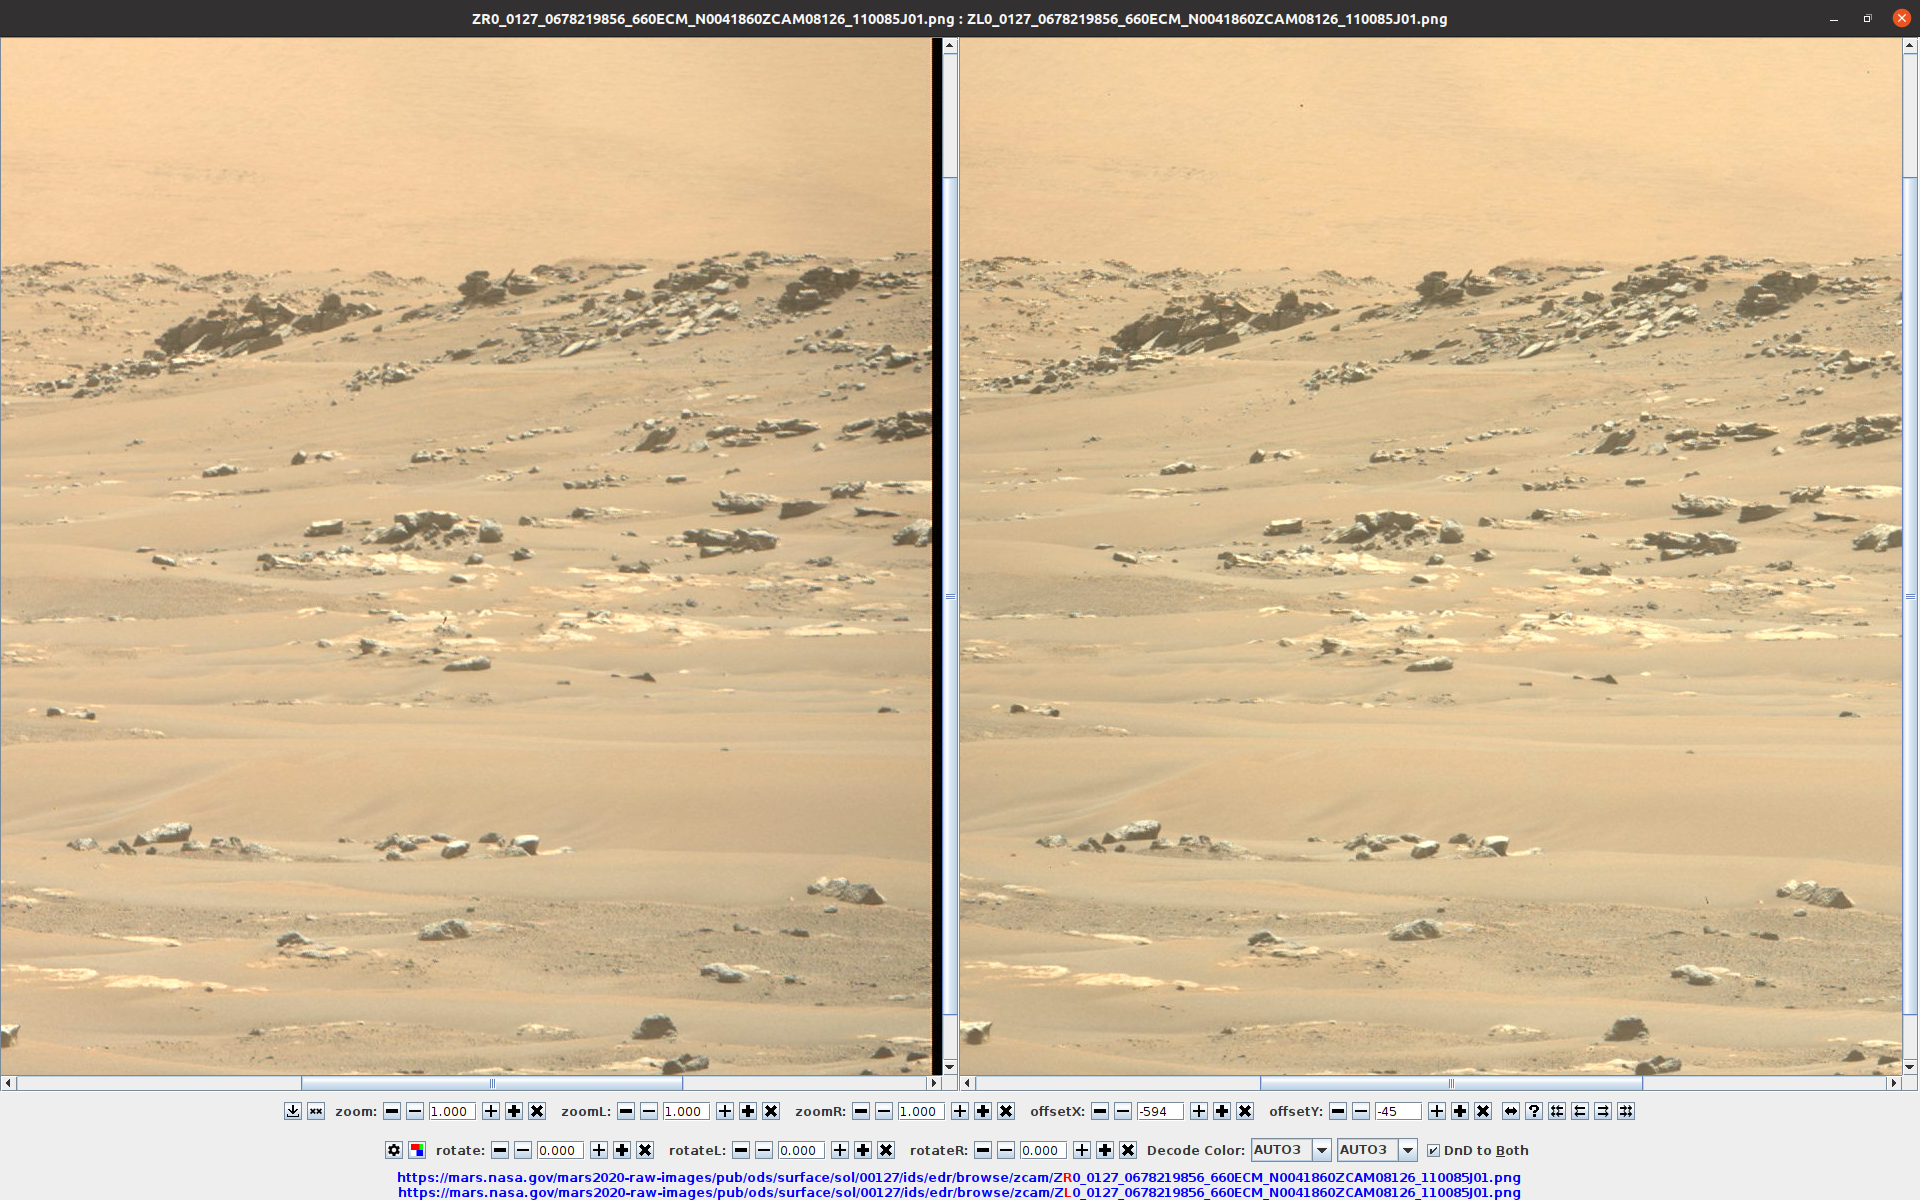Increase offsetX with the thin plus button
1920x1200 pixels.
click(x=1199, y=1111)
